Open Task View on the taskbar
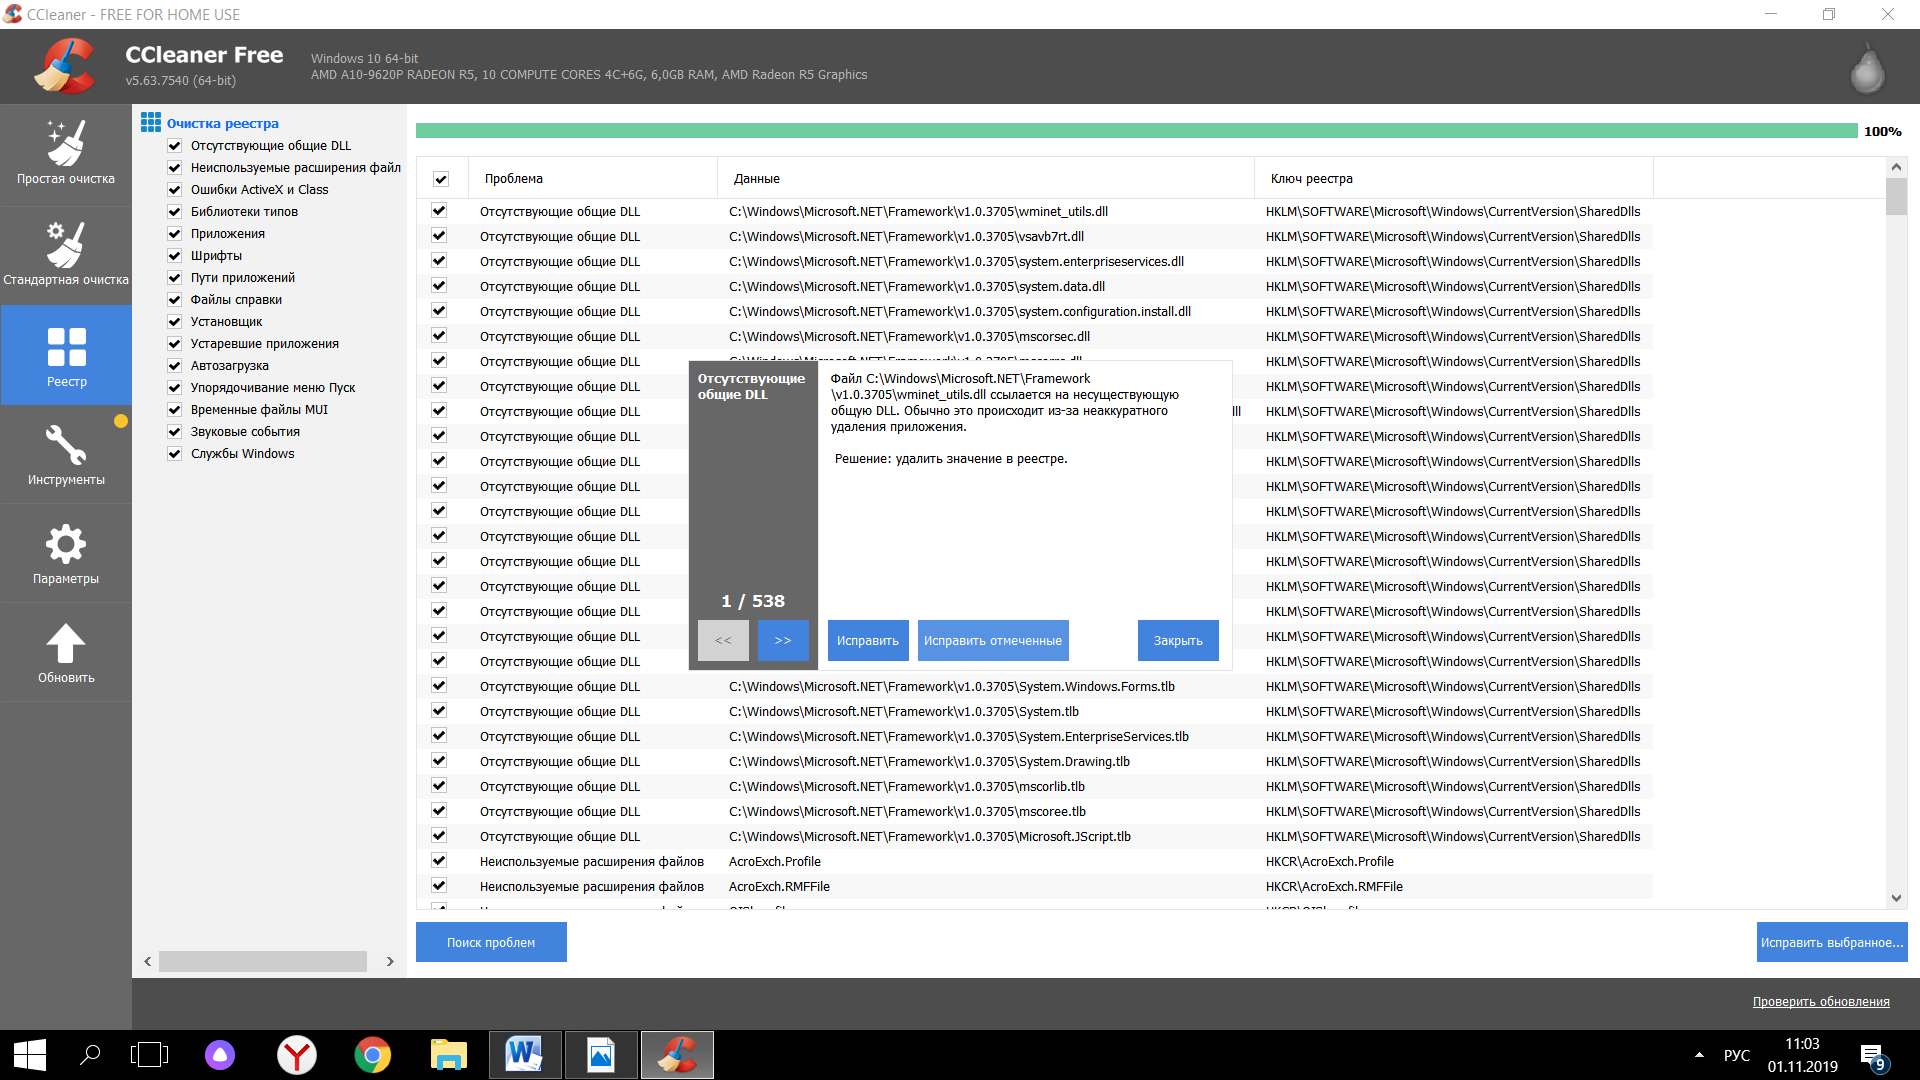 coord(149,1055)
